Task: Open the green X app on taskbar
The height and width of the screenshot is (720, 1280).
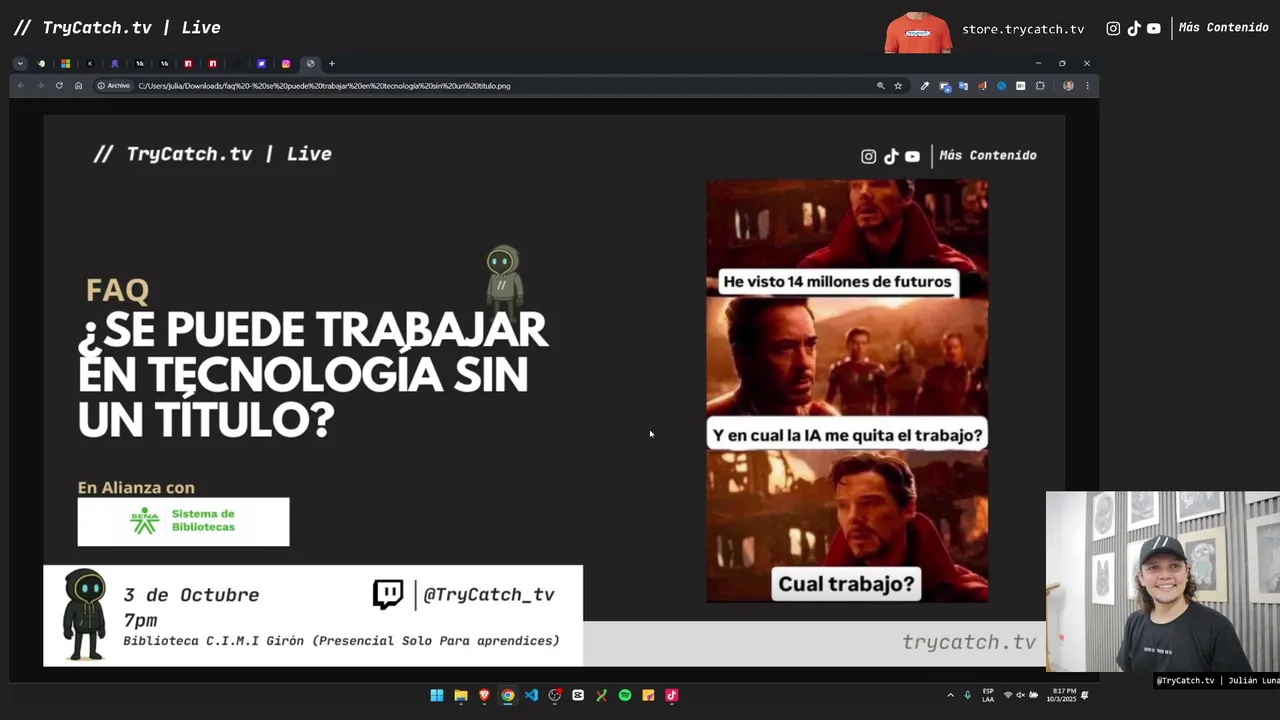Action: [601, 695]
